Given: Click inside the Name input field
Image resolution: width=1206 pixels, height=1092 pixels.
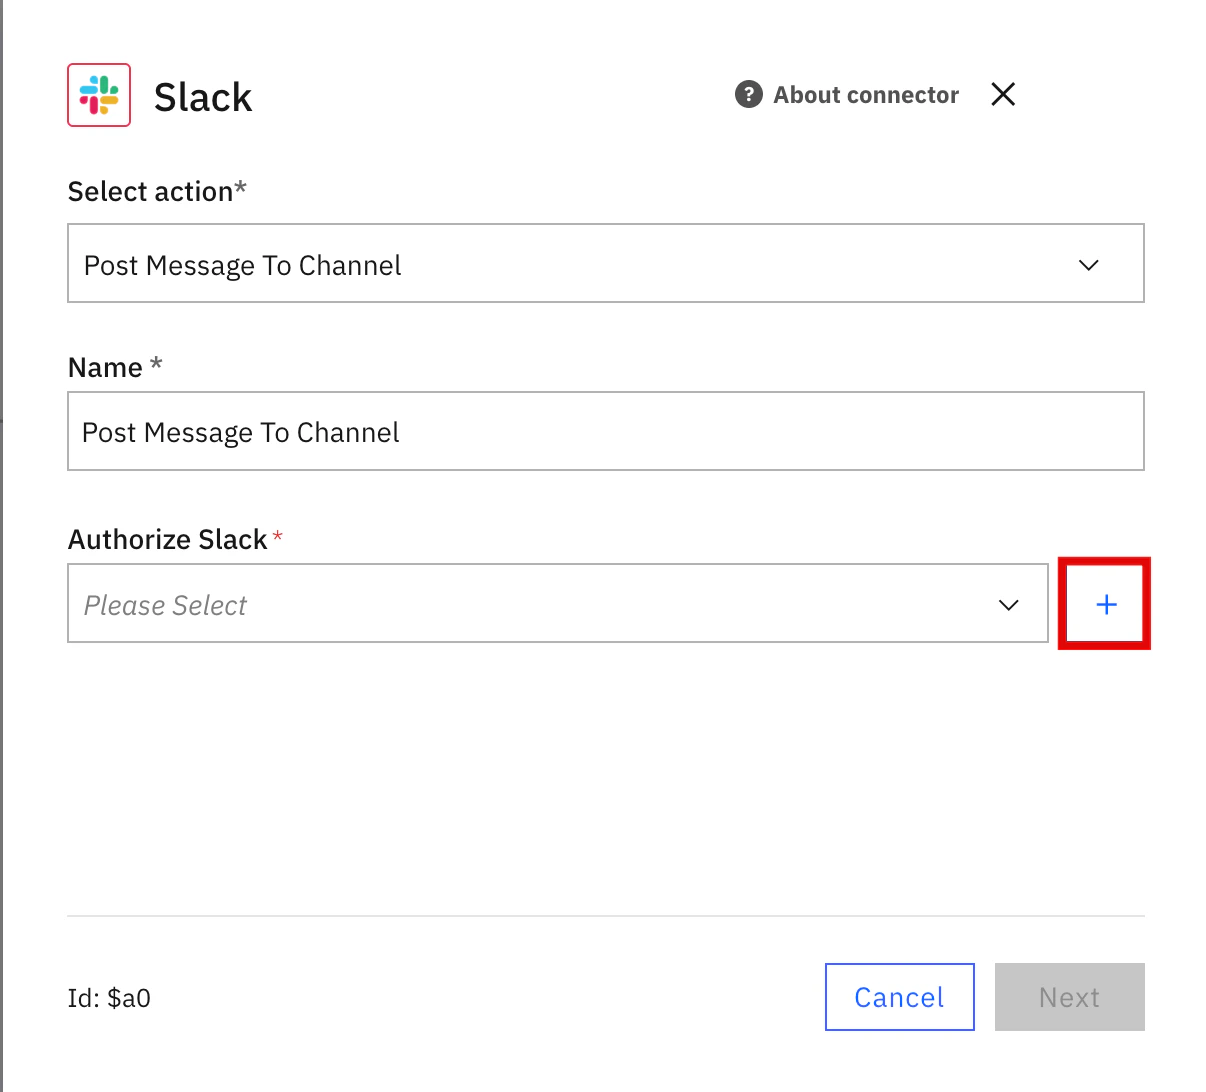Looking at the screenshot, I should pos(606,431).
